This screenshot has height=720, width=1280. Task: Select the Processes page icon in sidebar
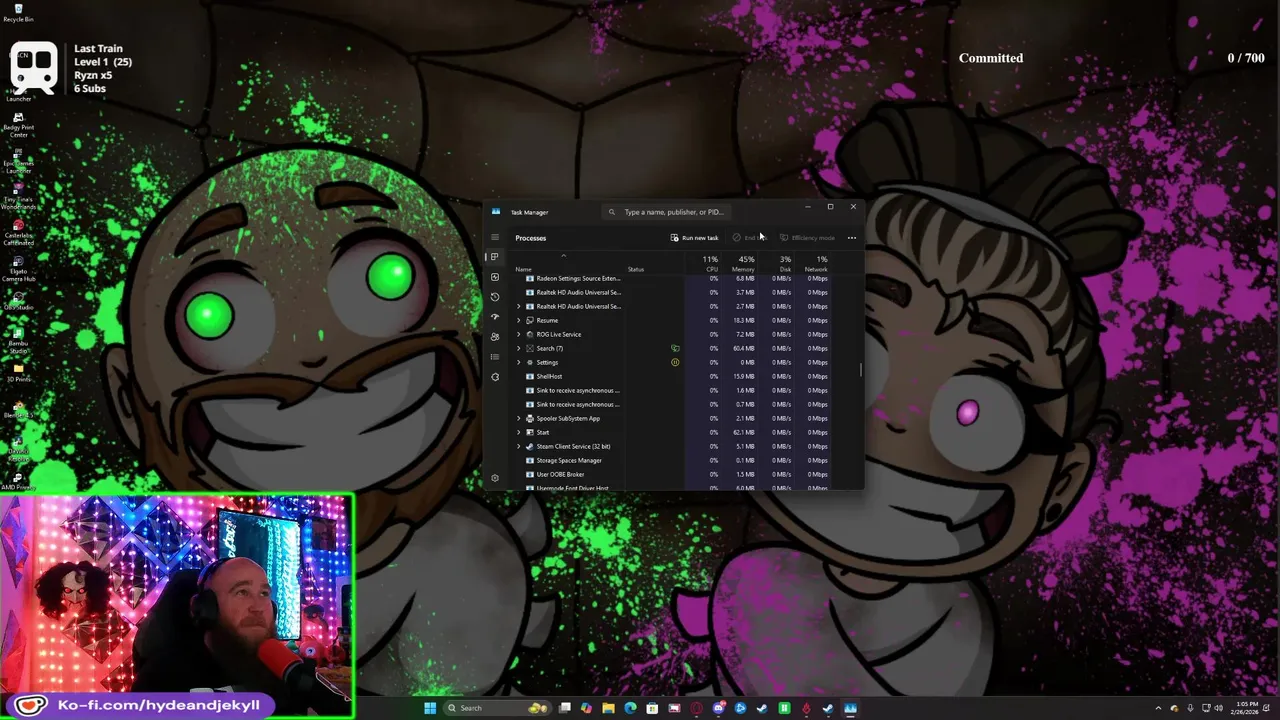(495, 257)
